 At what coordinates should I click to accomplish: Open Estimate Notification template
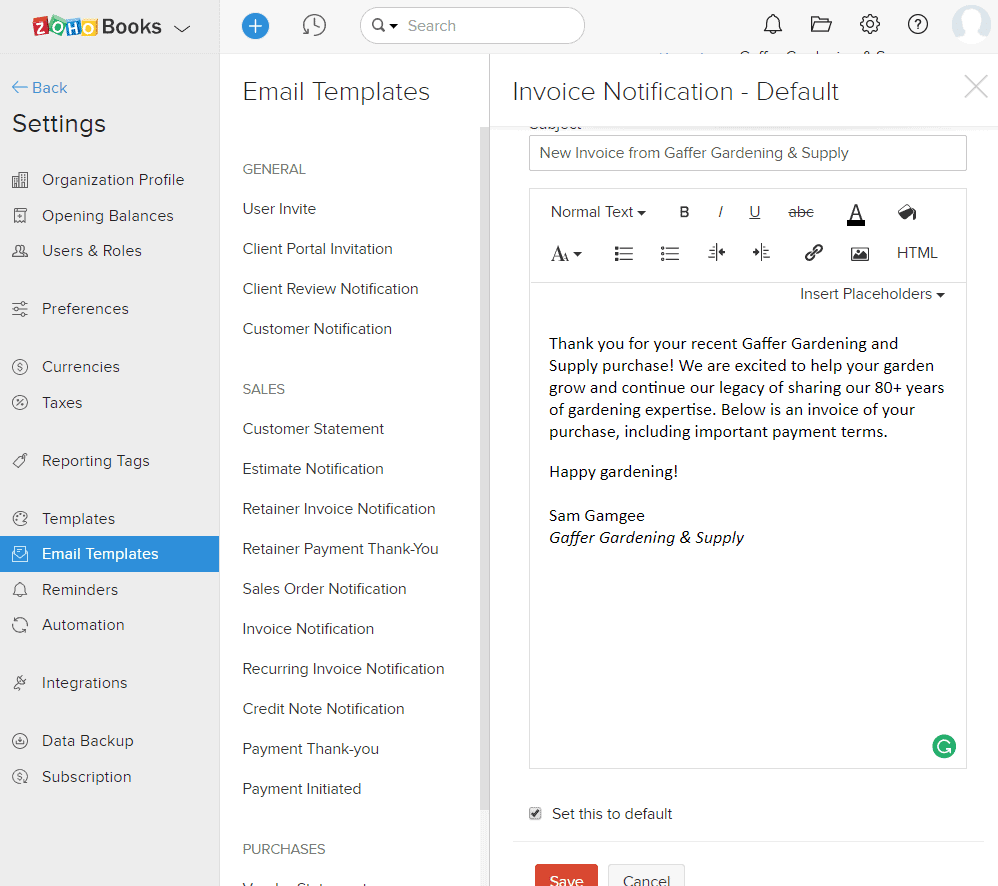coord(313,469)
